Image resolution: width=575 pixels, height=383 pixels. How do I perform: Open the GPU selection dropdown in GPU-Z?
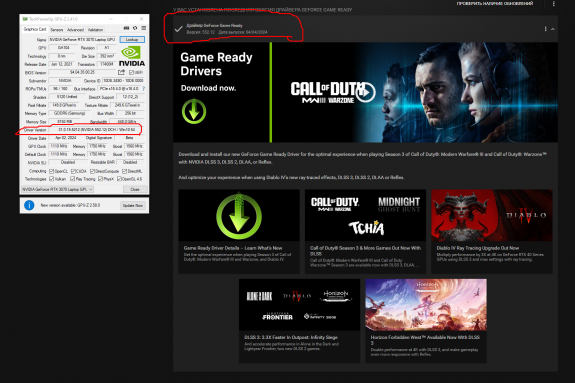coord(57,189)
